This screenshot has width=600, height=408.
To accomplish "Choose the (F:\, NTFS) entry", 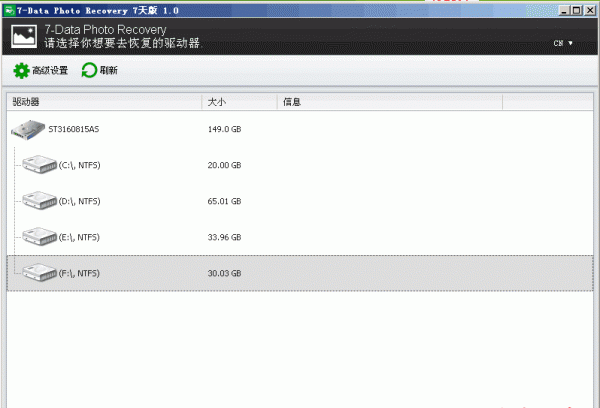I will pos(79,273).
